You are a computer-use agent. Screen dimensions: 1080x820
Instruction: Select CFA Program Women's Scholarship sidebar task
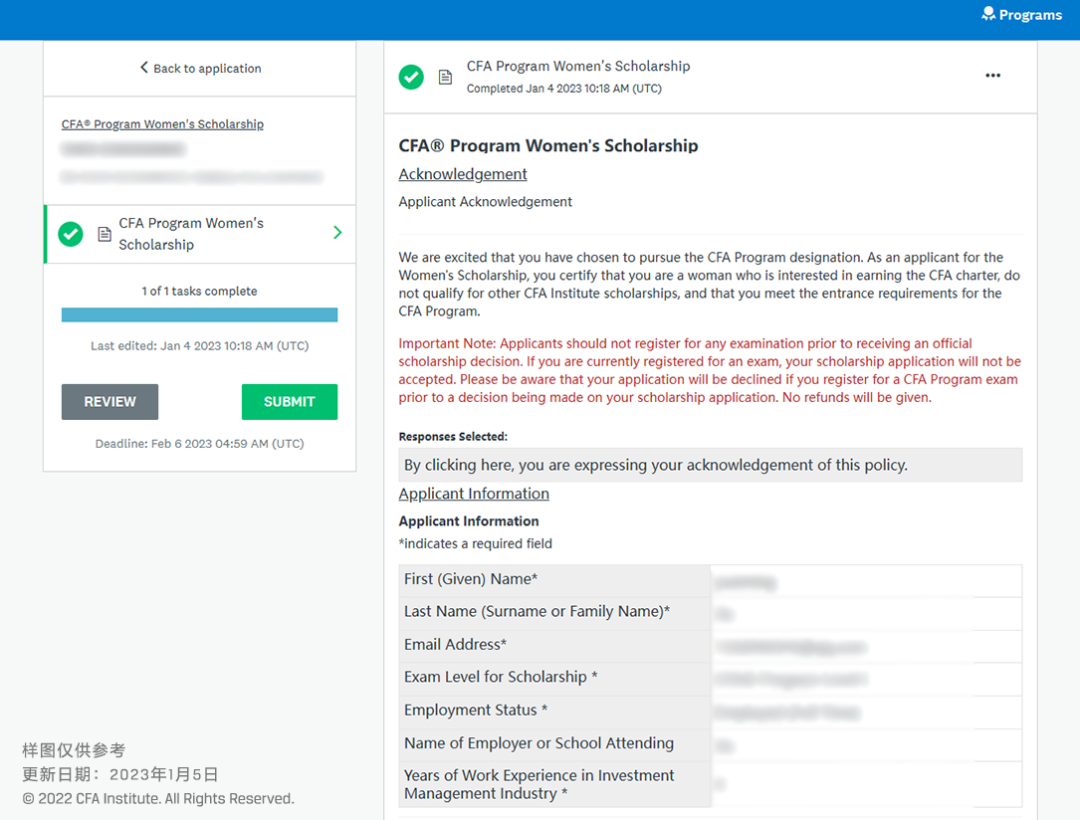191,234
